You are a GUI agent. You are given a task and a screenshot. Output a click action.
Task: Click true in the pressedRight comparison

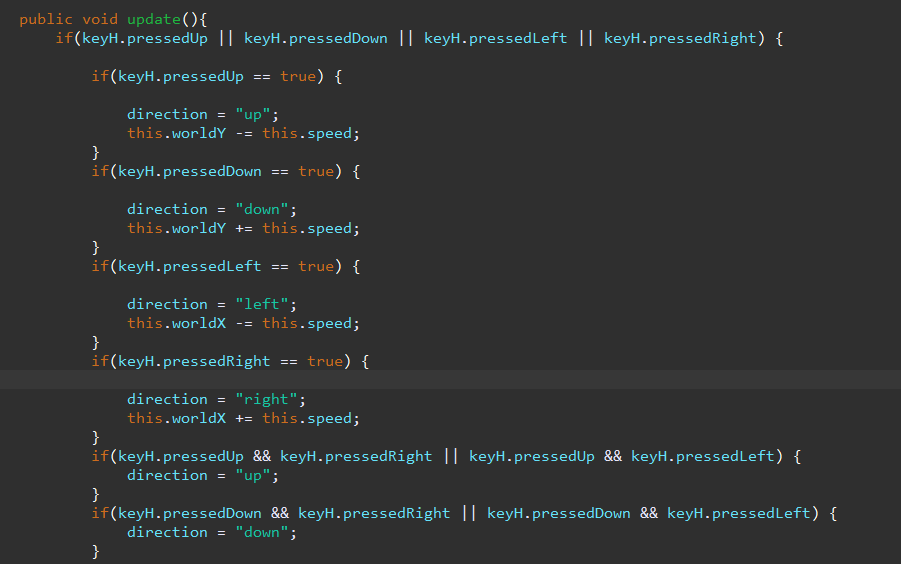tap(325, 361)
